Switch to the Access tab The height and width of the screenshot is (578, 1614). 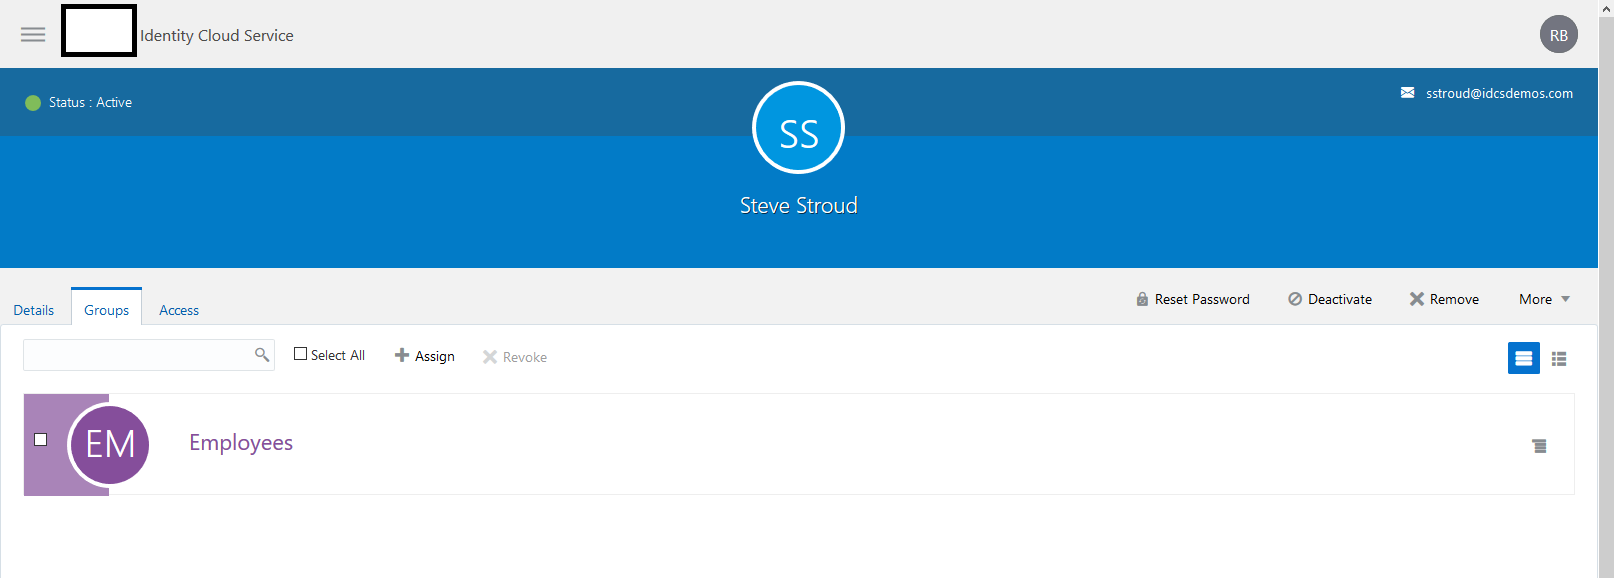[x=179, y=310]
